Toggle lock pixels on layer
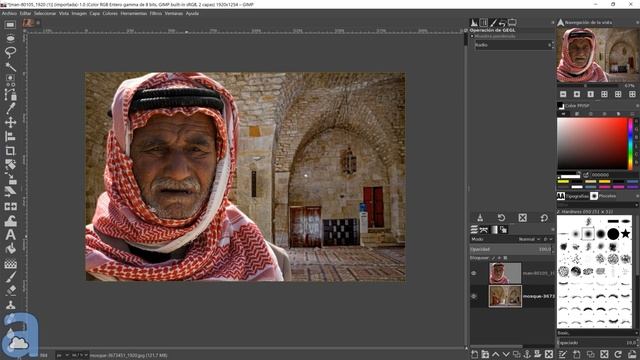The image size is (640, 360). coord(493,258)
